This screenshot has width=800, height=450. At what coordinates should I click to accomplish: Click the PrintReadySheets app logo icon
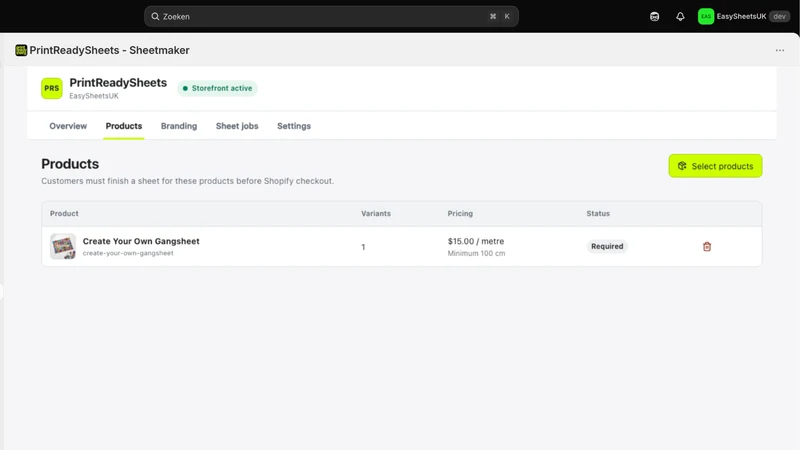pos(21,50)
